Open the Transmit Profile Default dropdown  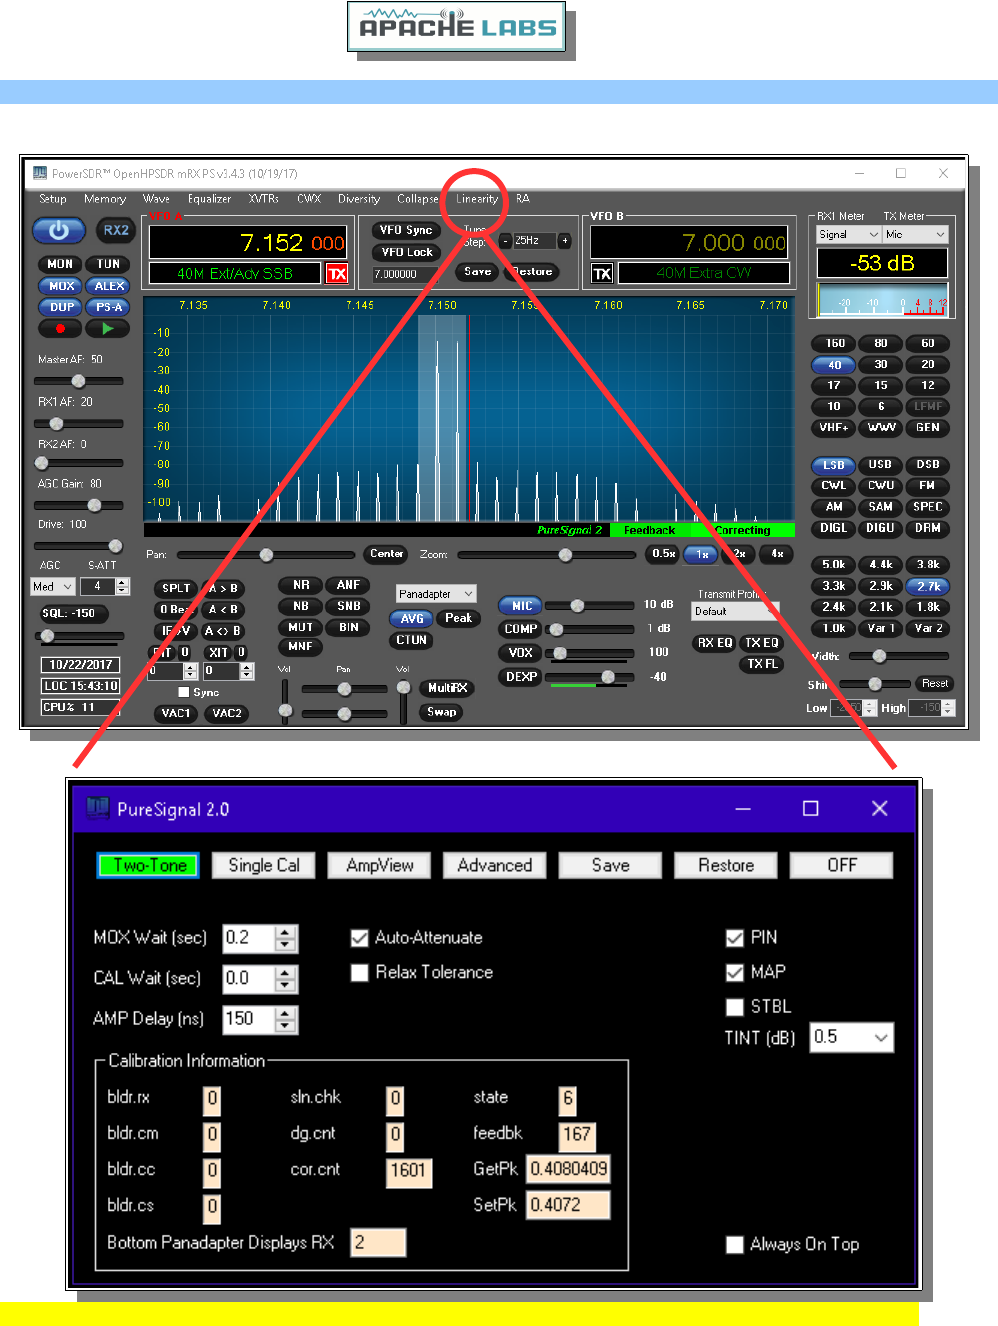[734, 611]
